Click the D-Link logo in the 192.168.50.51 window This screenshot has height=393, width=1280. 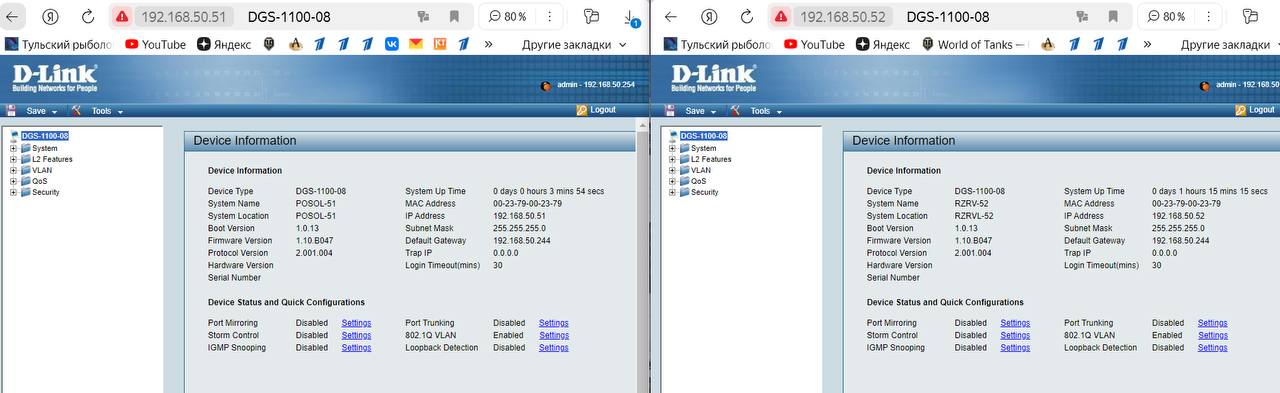click(x=54, y=78)
